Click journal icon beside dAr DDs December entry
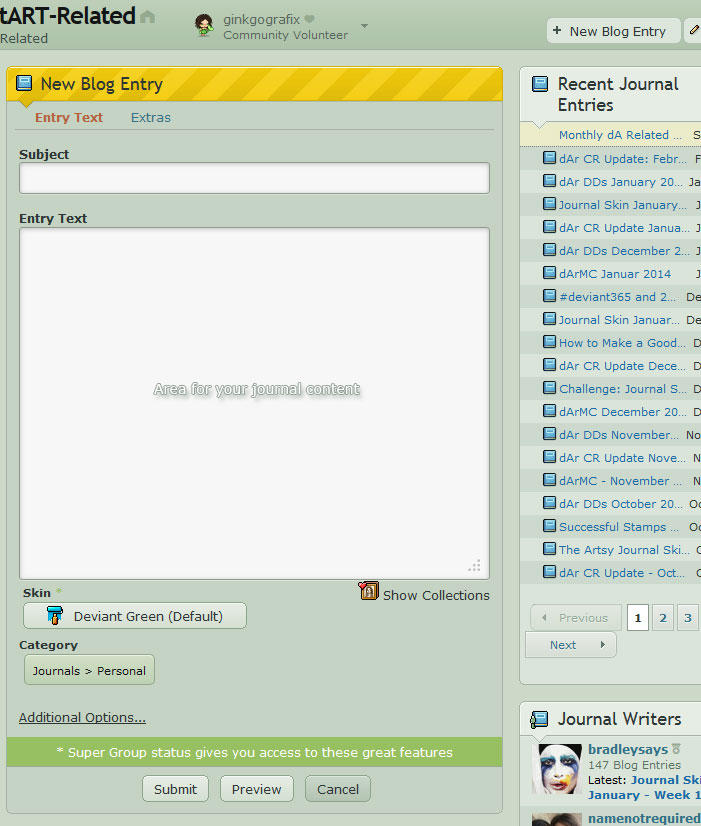The image size is (701, 826). coord(549,249)
